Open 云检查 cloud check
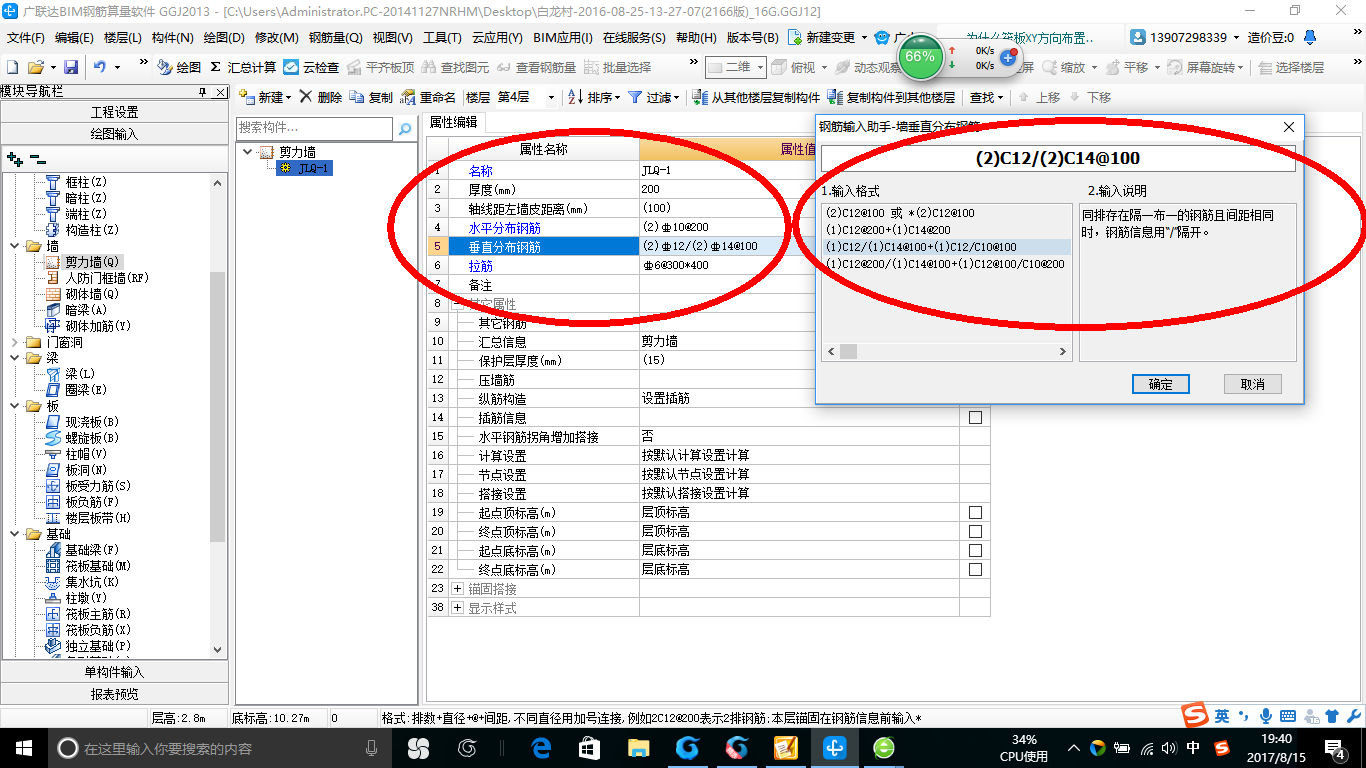 click(311, 67)
